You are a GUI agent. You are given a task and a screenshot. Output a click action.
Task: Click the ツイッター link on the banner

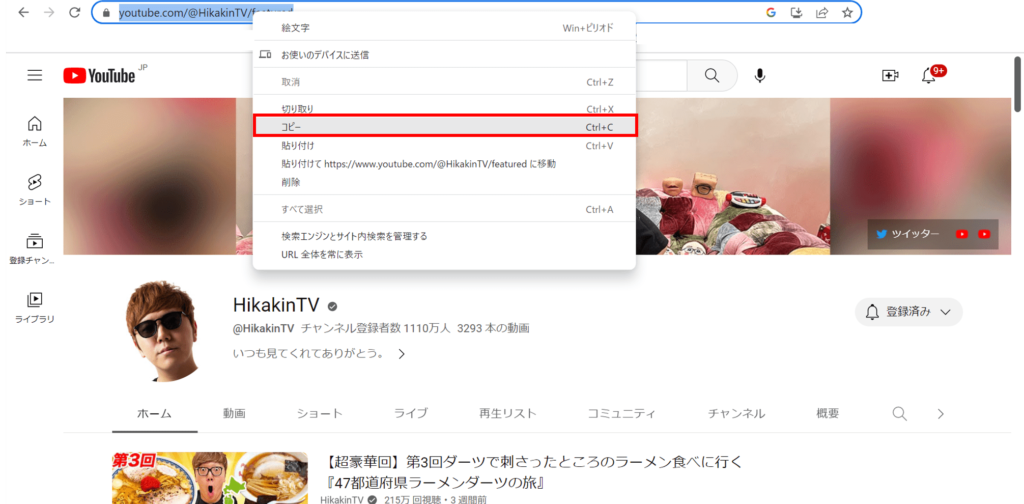[x=908, y=234]
